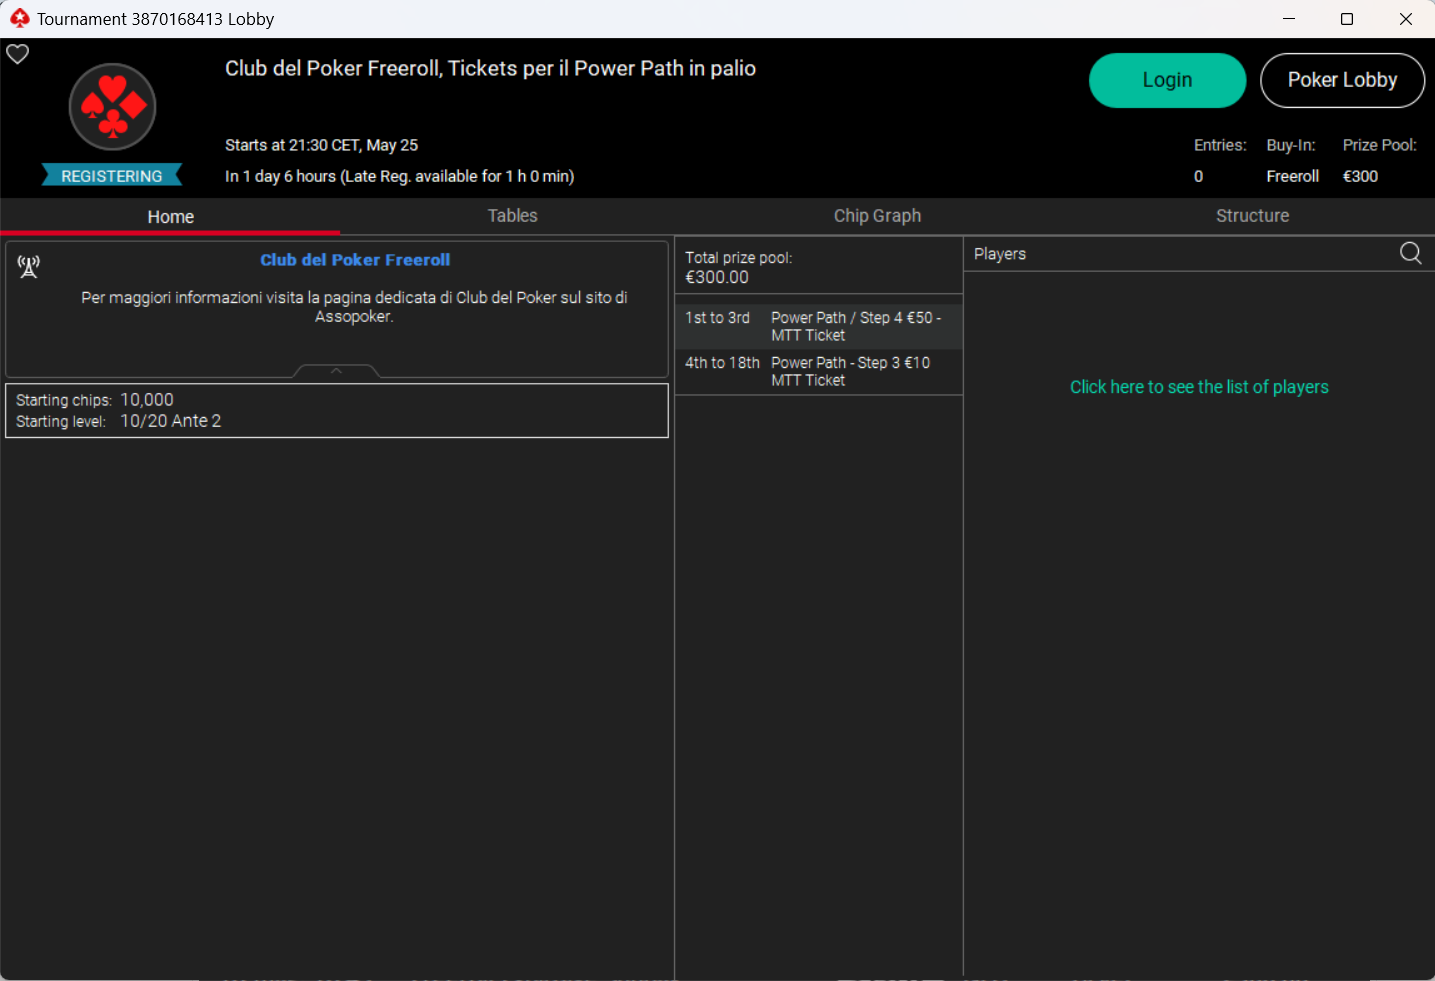Click the Entries count 0

pos(1198,176)
